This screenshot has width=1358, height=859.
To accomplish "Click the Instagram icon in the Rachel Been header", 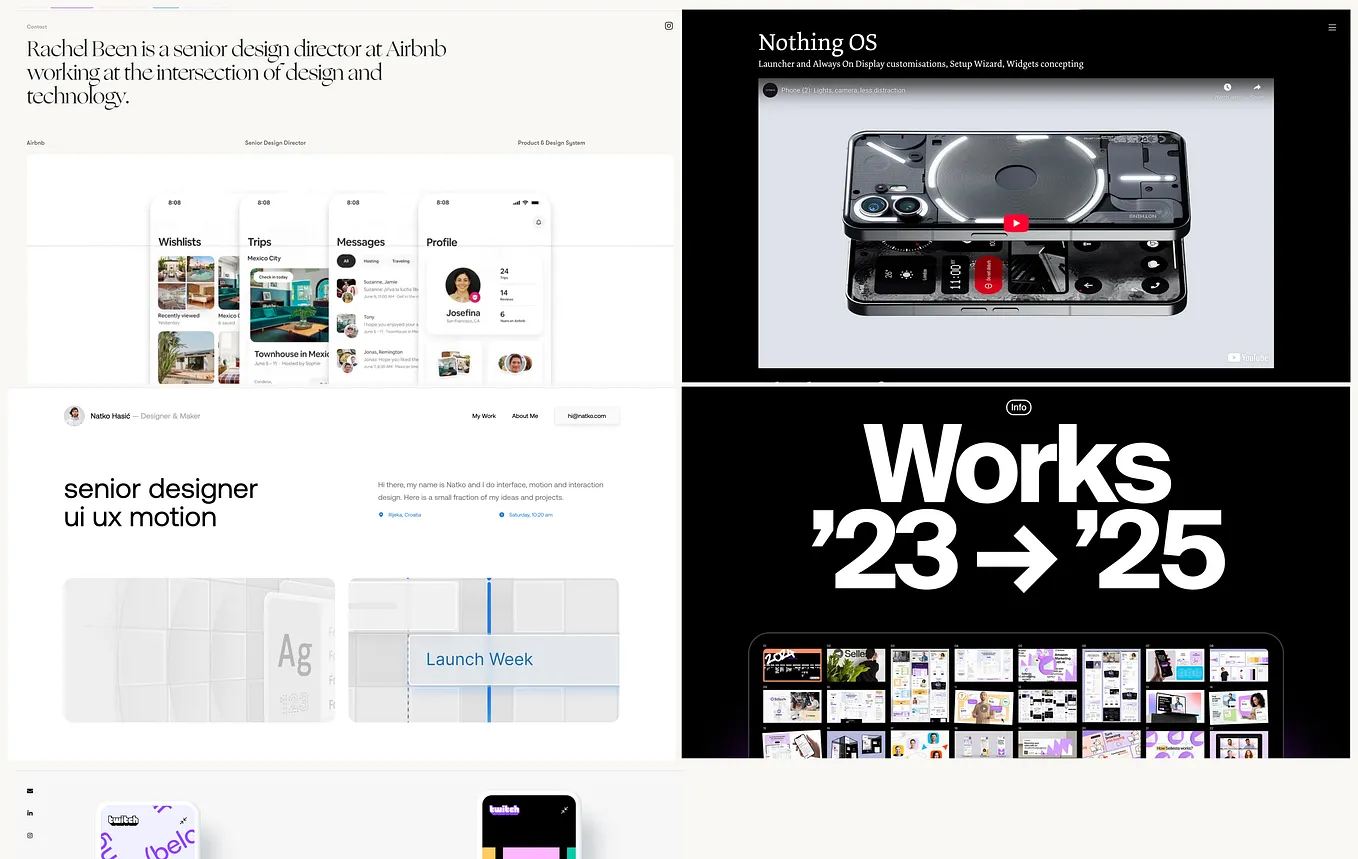I will click(668, 26).
